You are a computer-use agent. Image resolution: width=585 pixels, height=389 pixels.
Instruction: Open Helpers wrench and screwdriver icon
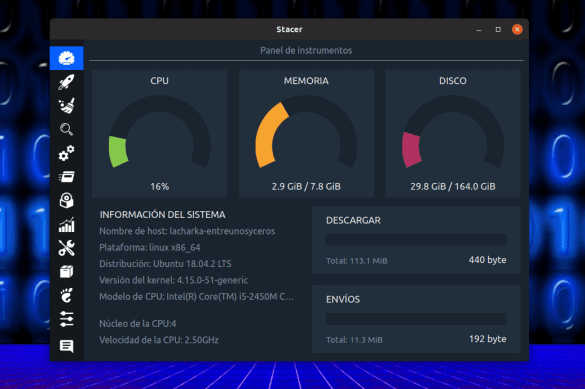(66, 248)
